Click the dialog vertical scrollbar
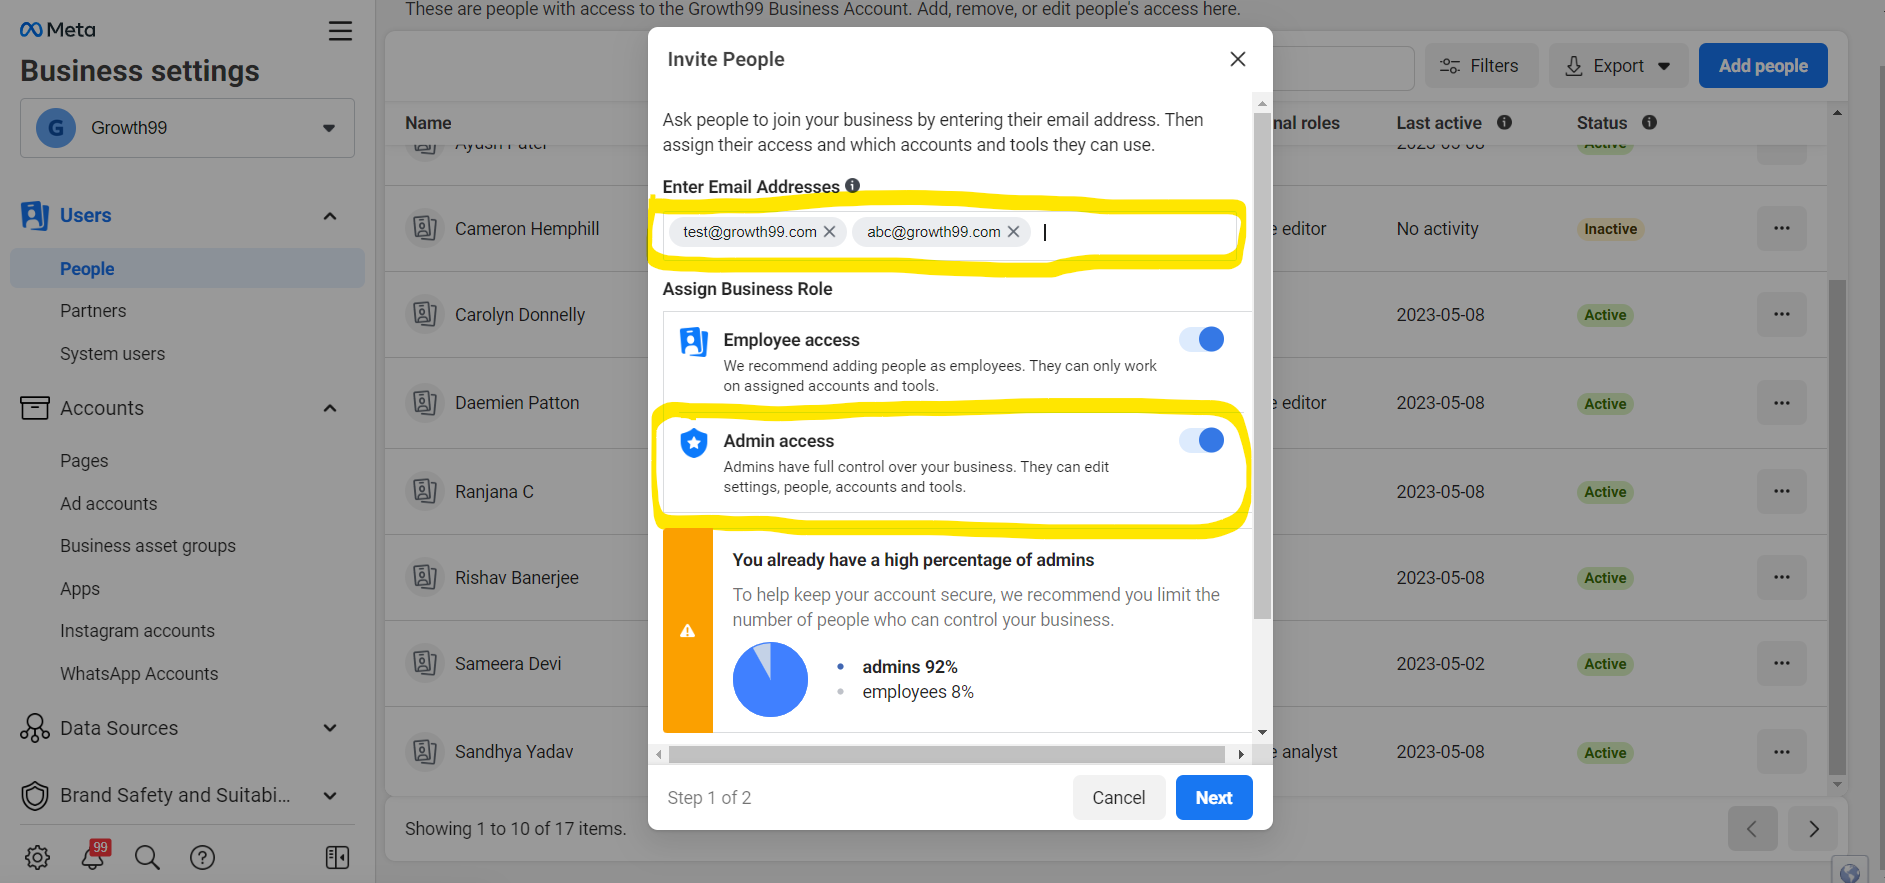Image resolution: width=1885 pixels, height=883 pixels. [x=1262, y=366]
